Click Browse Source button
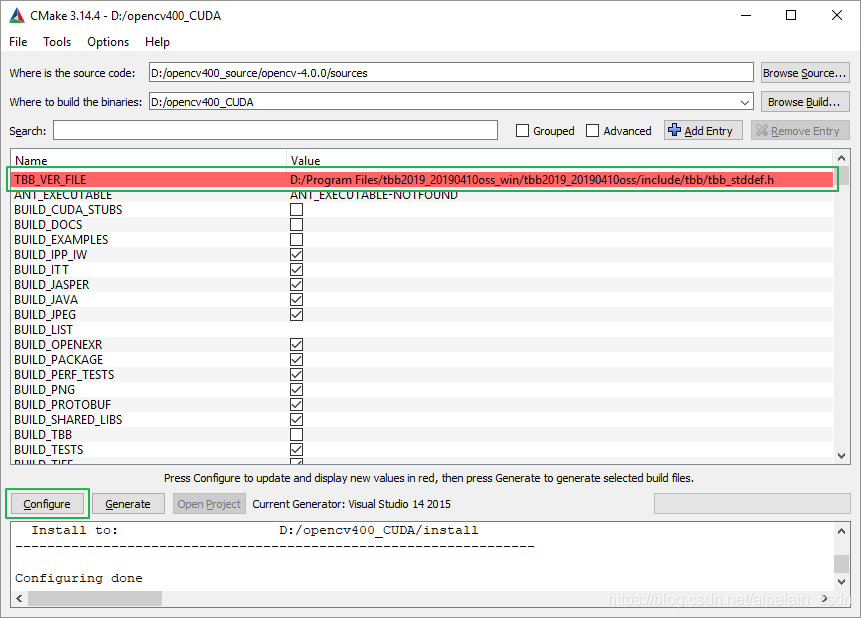This screenshot has height=618, width=861. [805, 73]
